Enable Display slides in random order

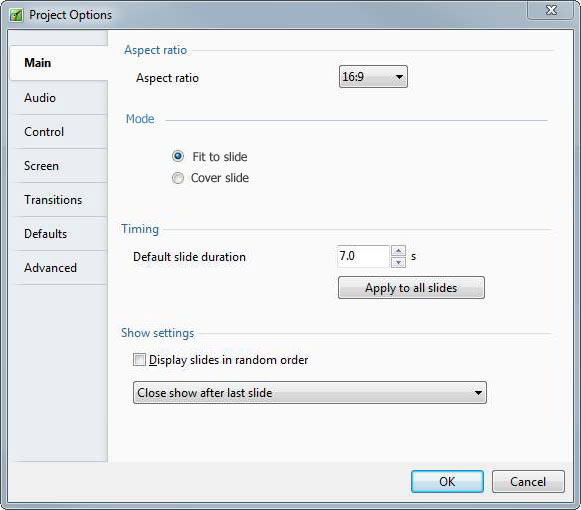(x=139, y=360)
